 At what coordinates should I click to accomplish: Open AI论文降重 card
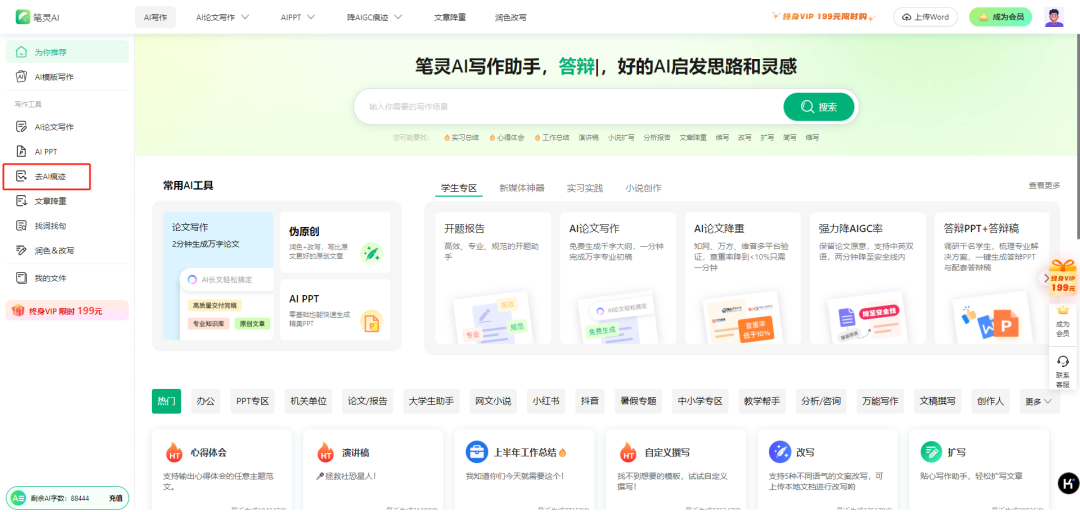[742, 278]
